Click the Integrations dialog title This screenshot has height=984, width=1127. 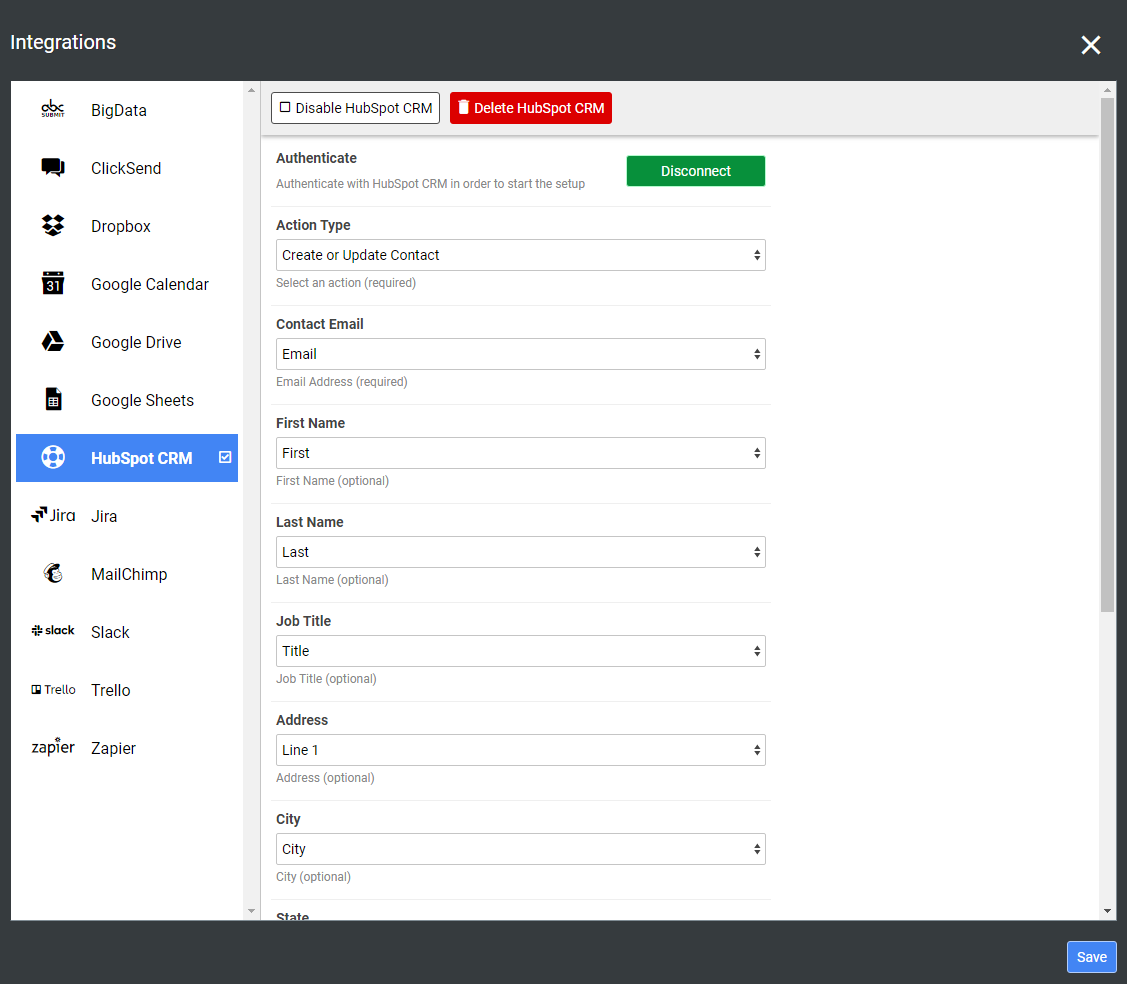click(x=63, y=42)
